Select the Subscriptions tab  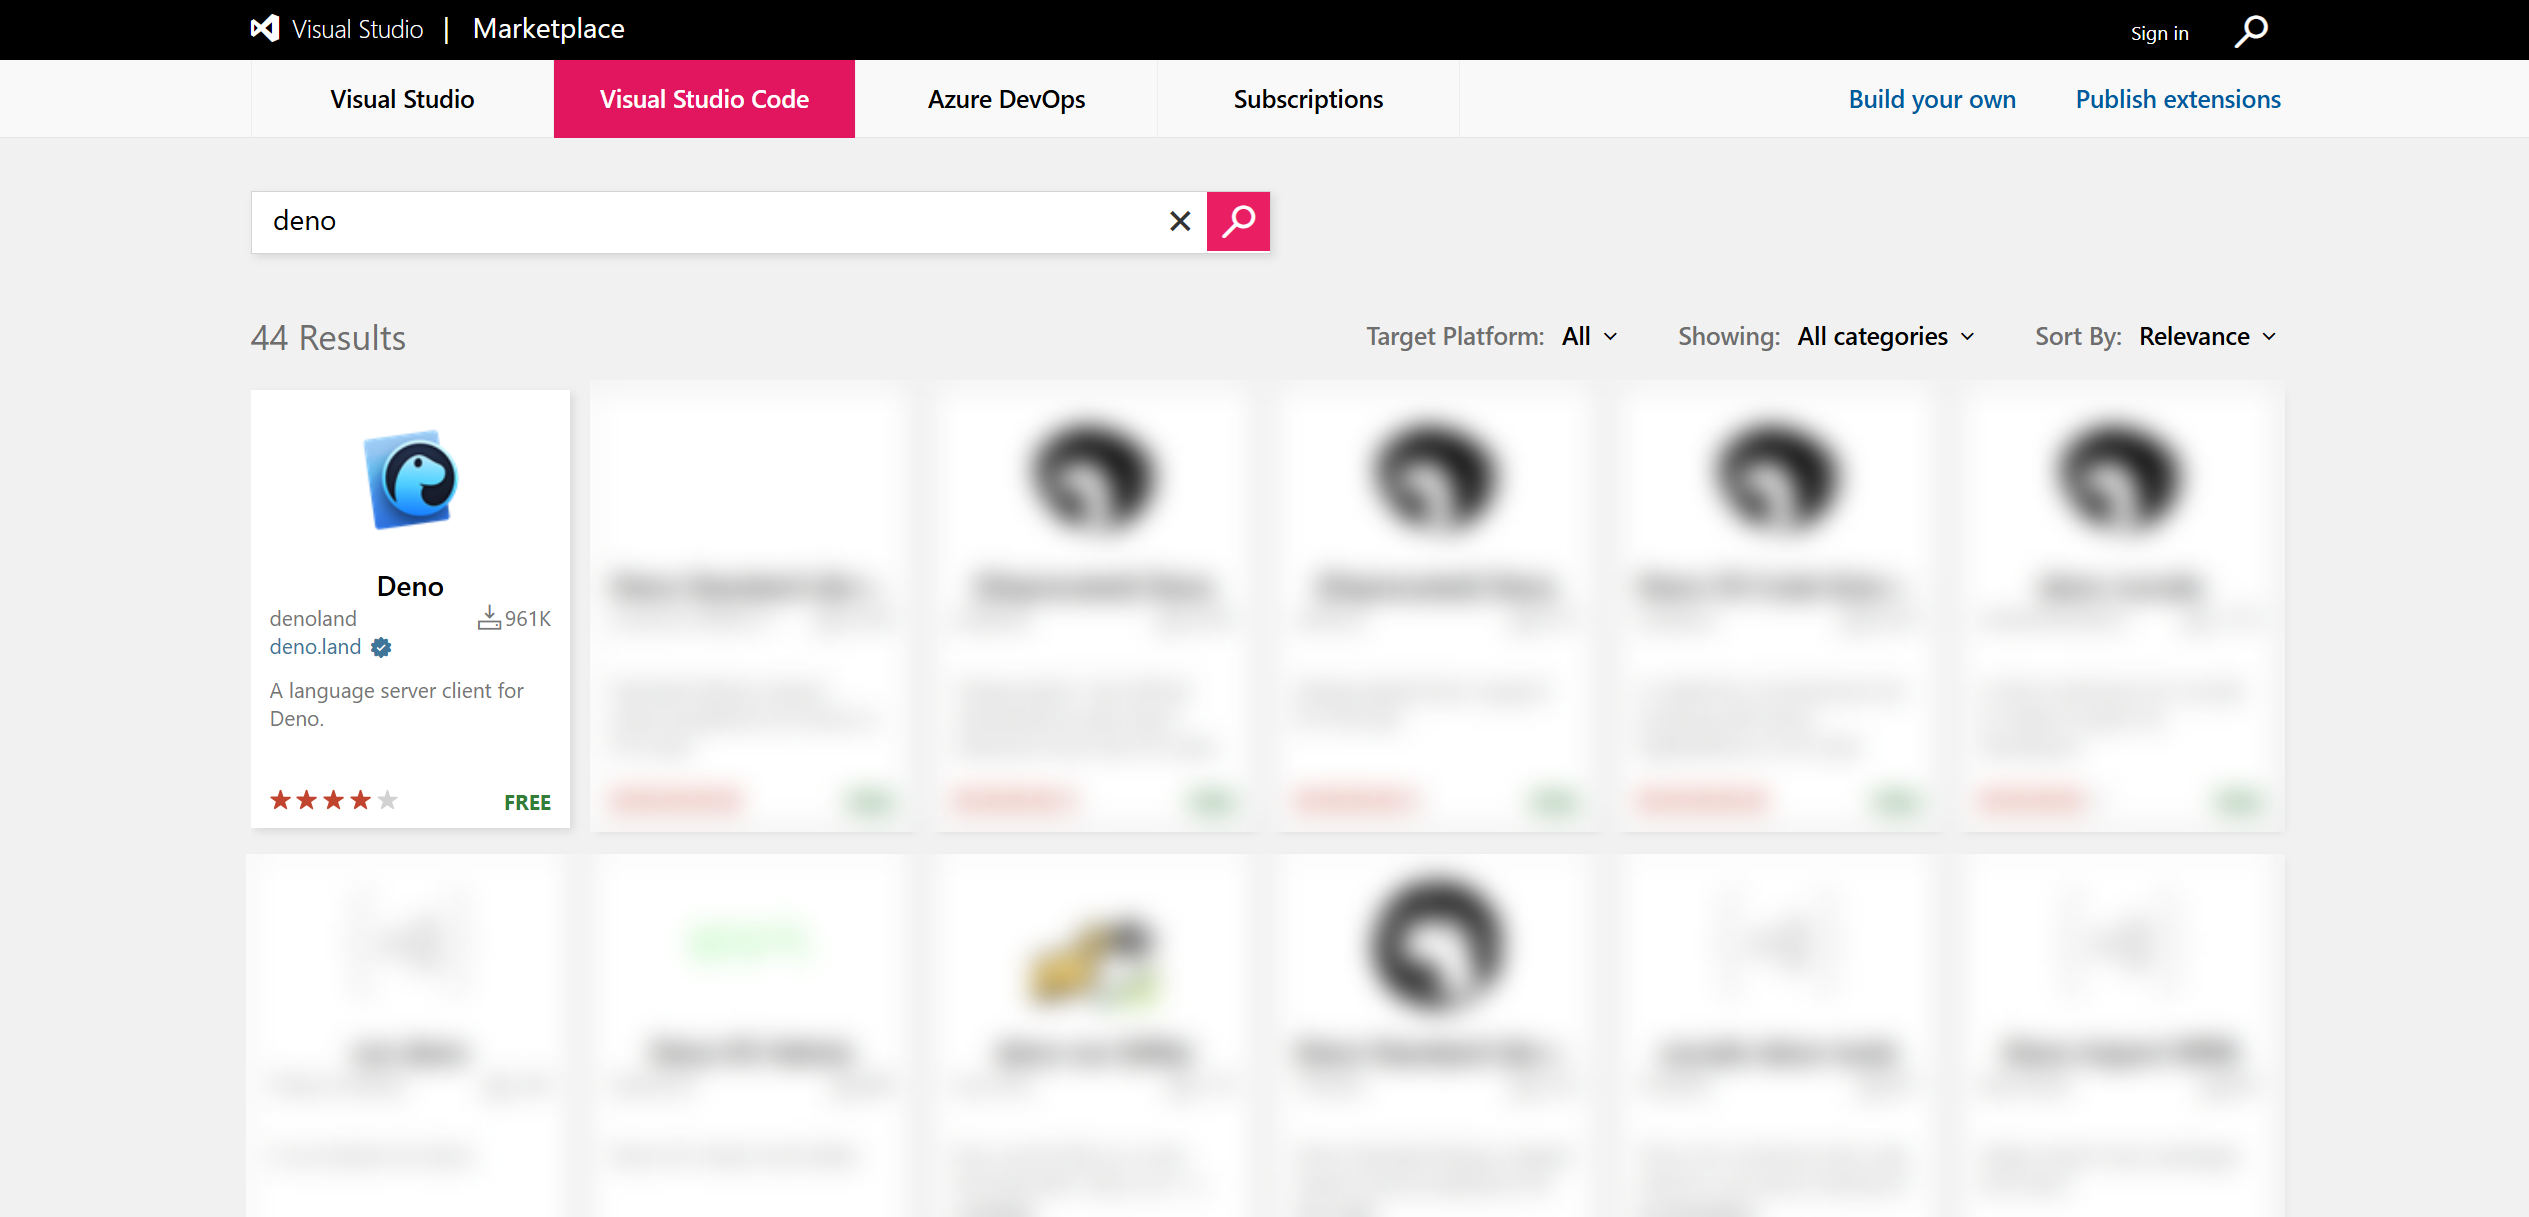pos(1308,99)
